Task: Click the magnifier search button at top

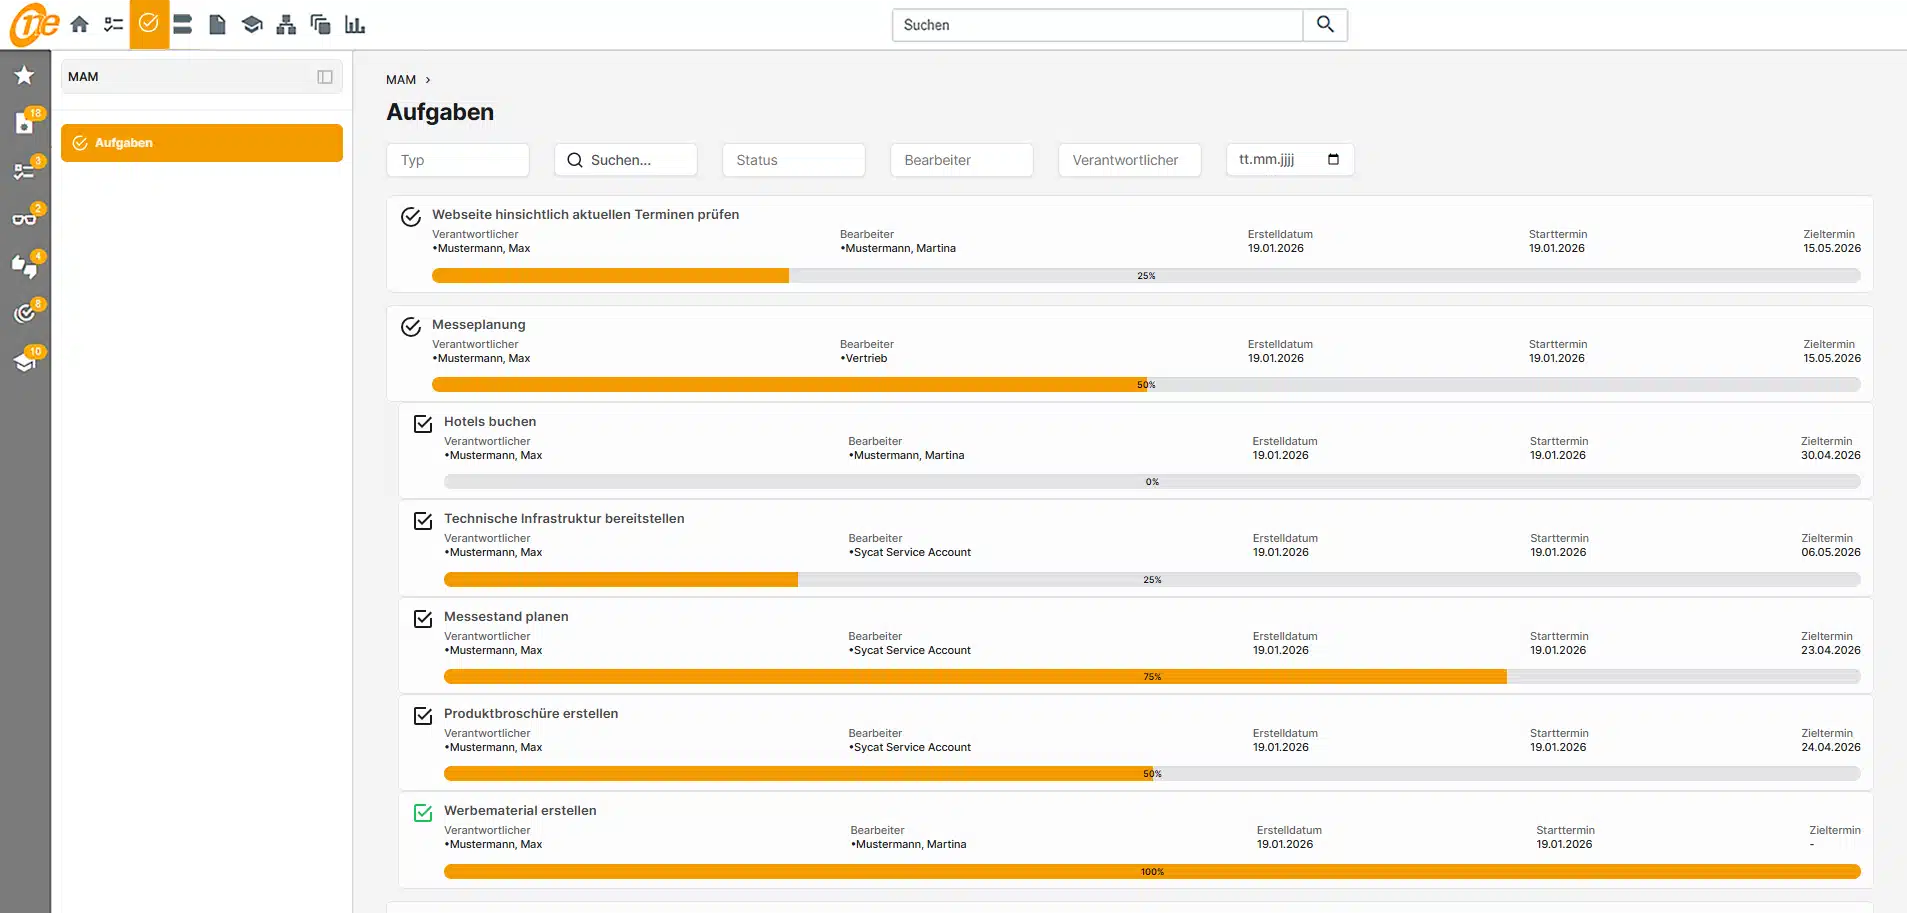Action: click(x=1325, y=25)
